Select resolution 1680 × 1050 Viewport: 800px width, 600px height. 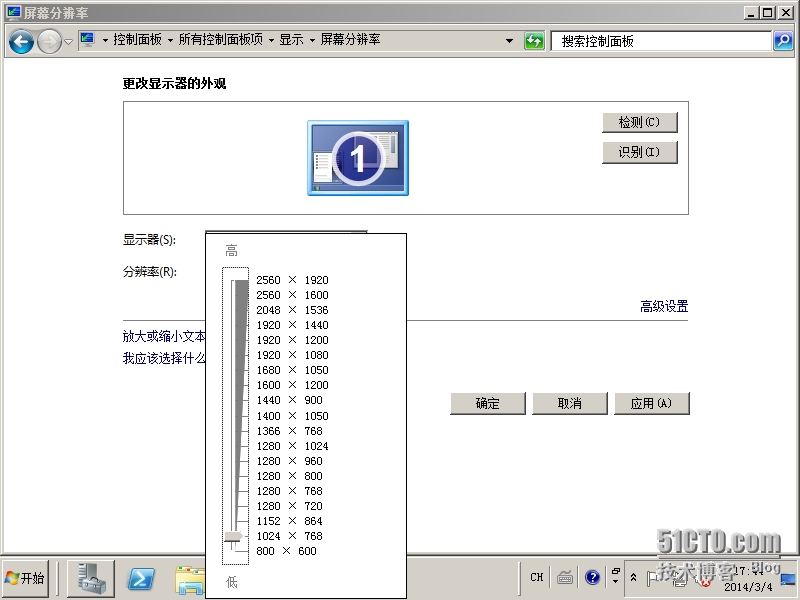pyautogui.click(x=292, y=370)
